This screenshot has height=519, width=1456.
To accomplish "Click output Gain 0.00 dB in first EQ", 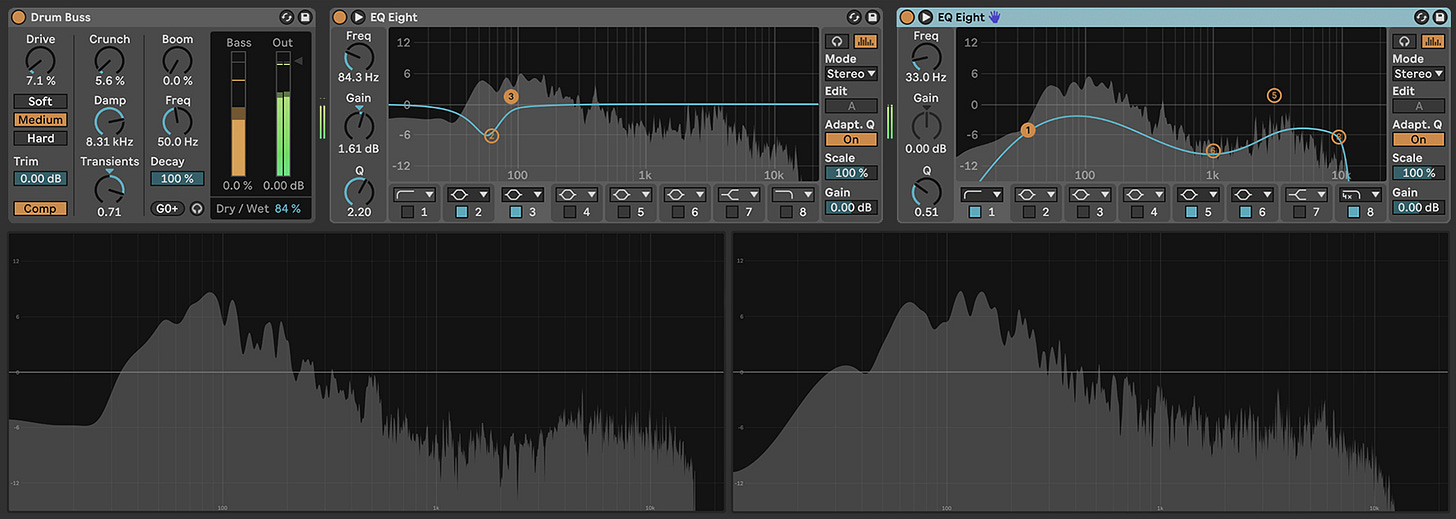I will click(851, 207).
